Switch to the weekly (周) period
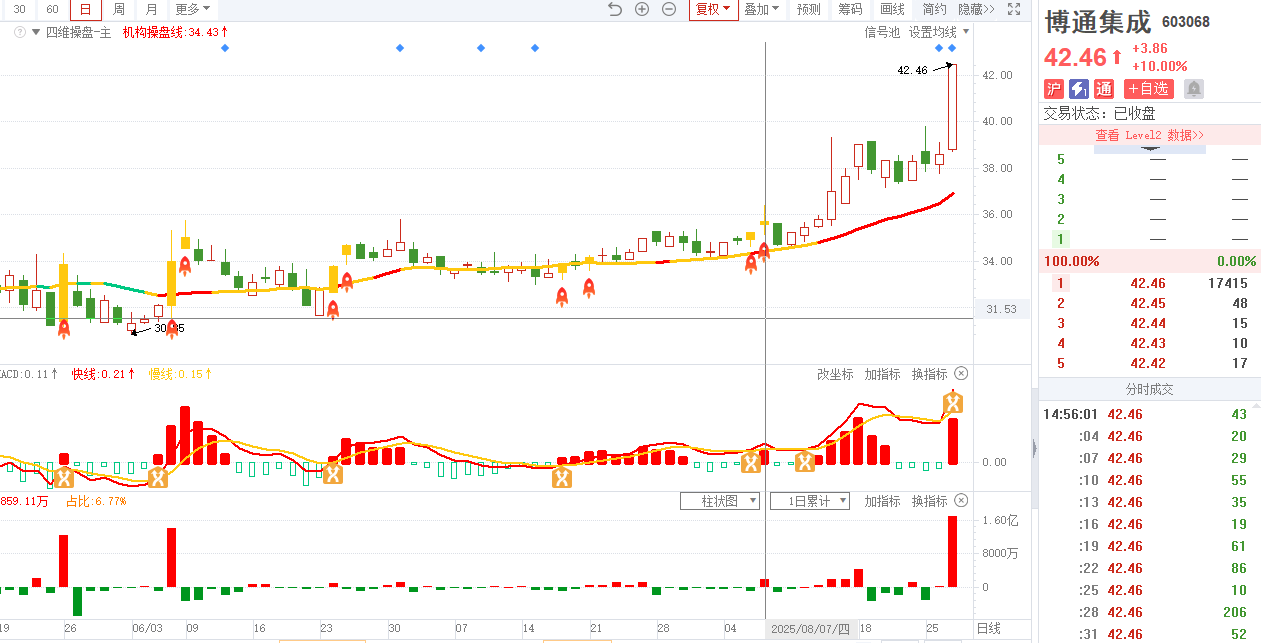Image resolution: width=1261 pixels, height=643 pixels. pyautogui.click(x=119, y=9)
